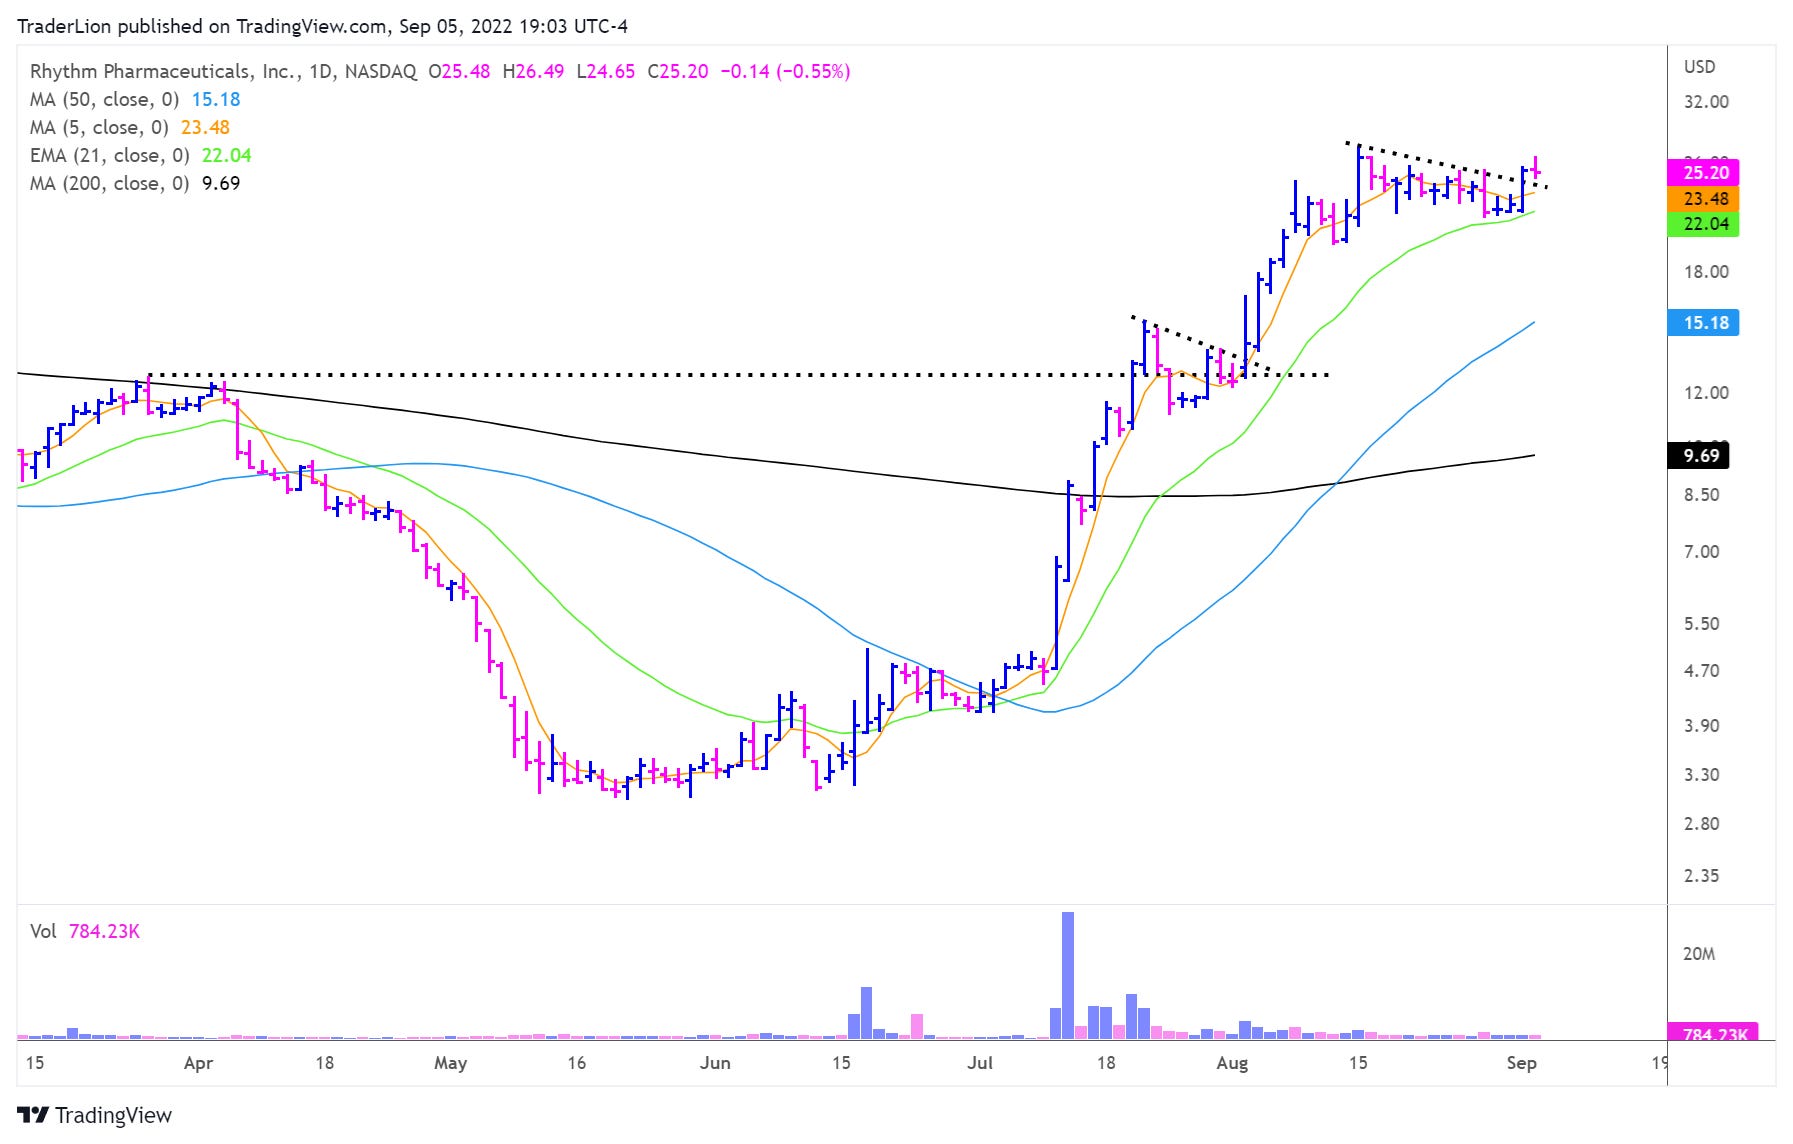Click the C25.20 close price value
1793x1144 pixels.
(x=678, y=72)
